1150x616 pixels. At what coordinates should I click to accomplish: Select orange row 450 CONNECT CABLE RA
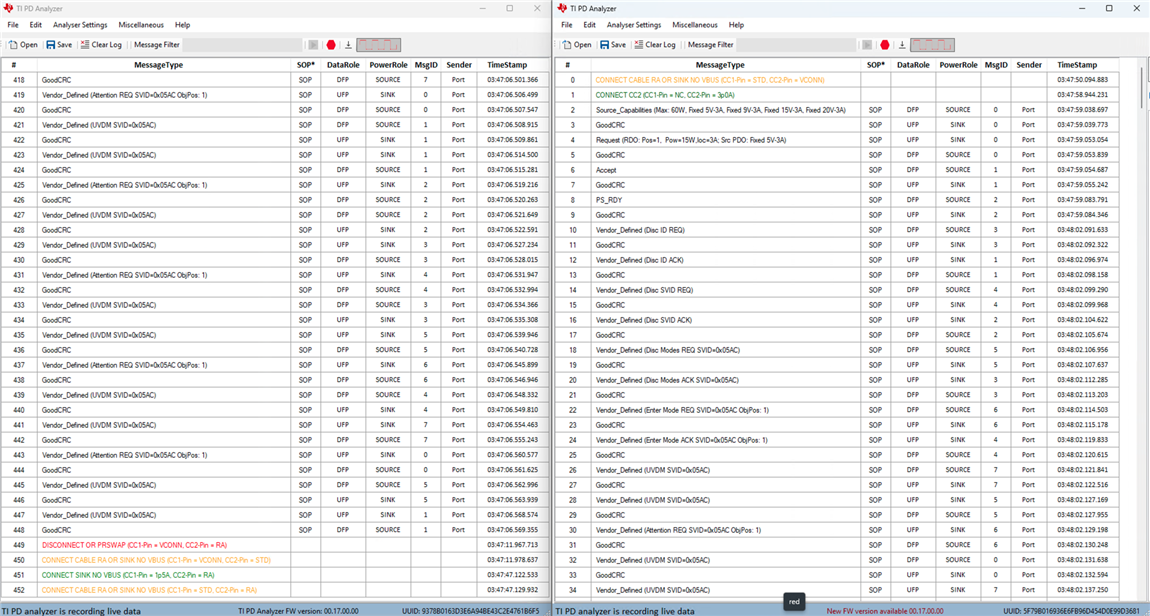pyautogui.click(x=274, y=560)
